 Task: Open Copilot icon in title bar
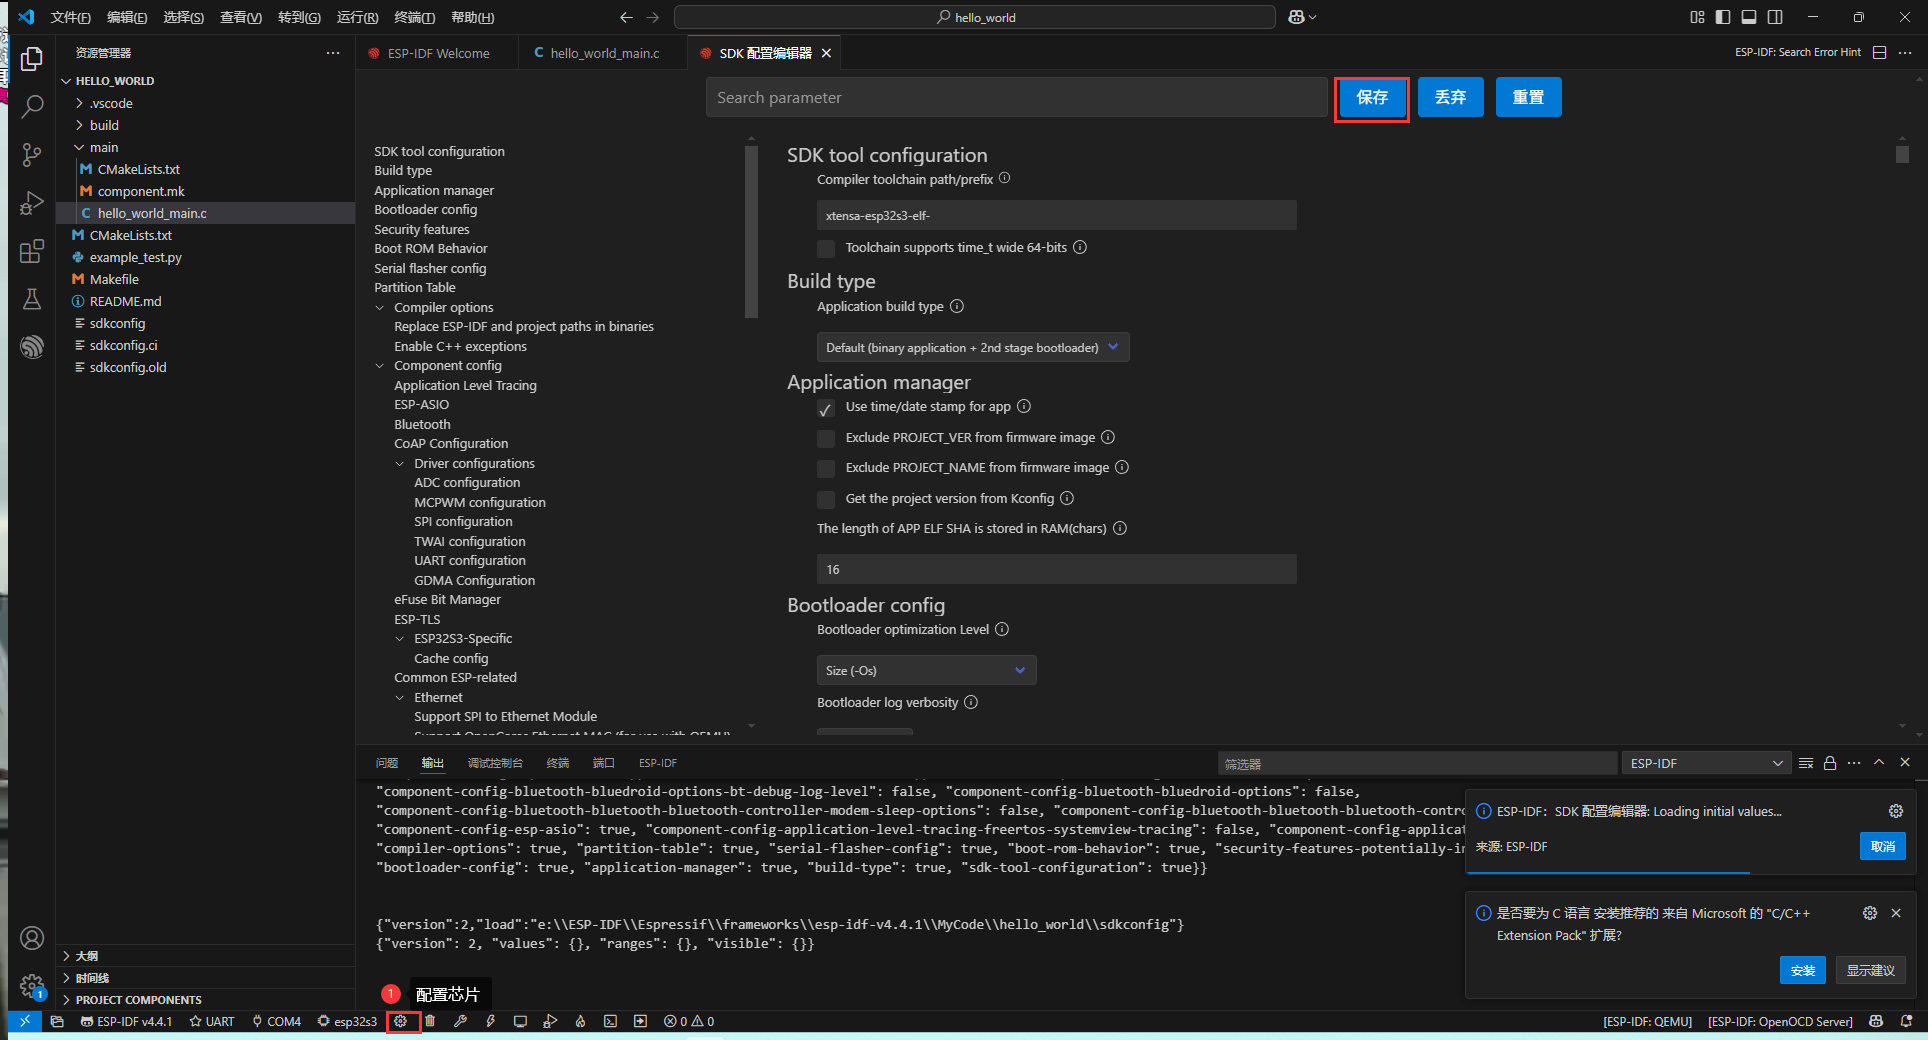pos(1297,17)
